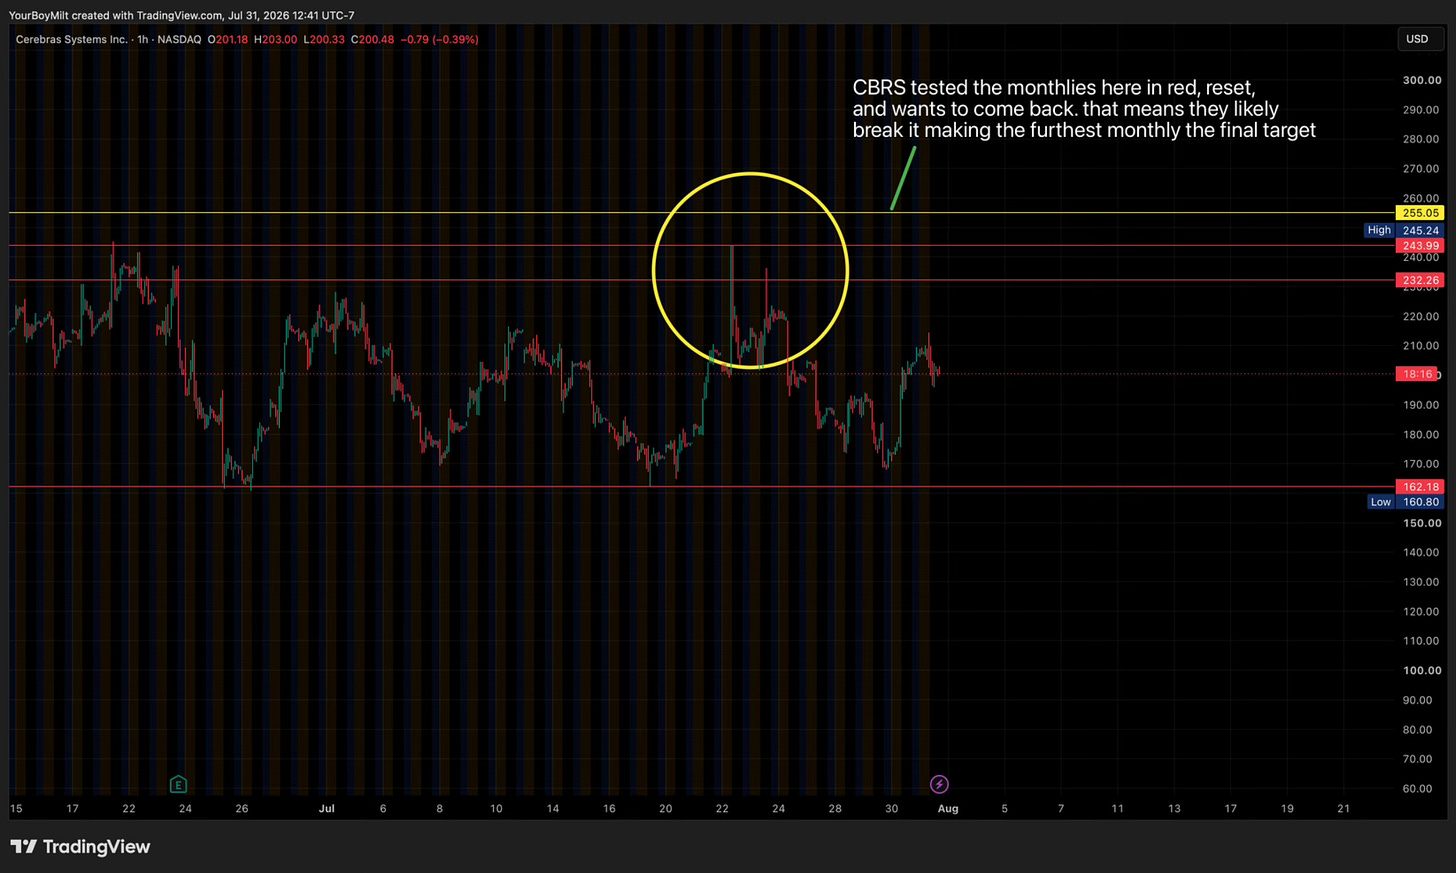Click the Jul label on the time axis

coord(327,809)
